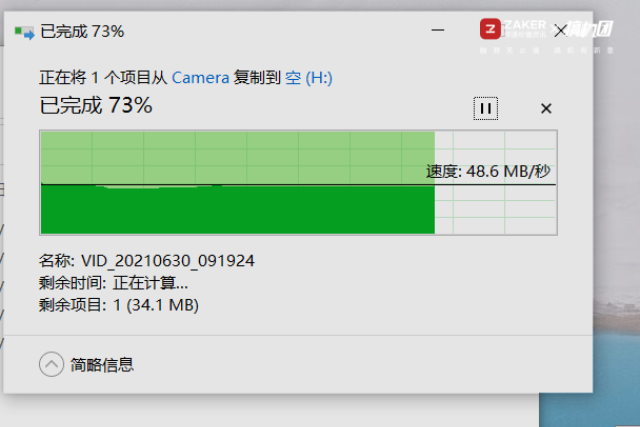Cancel the copy using the X beside pause
This screenshot has width=640, height=427.
coord(546,109)
